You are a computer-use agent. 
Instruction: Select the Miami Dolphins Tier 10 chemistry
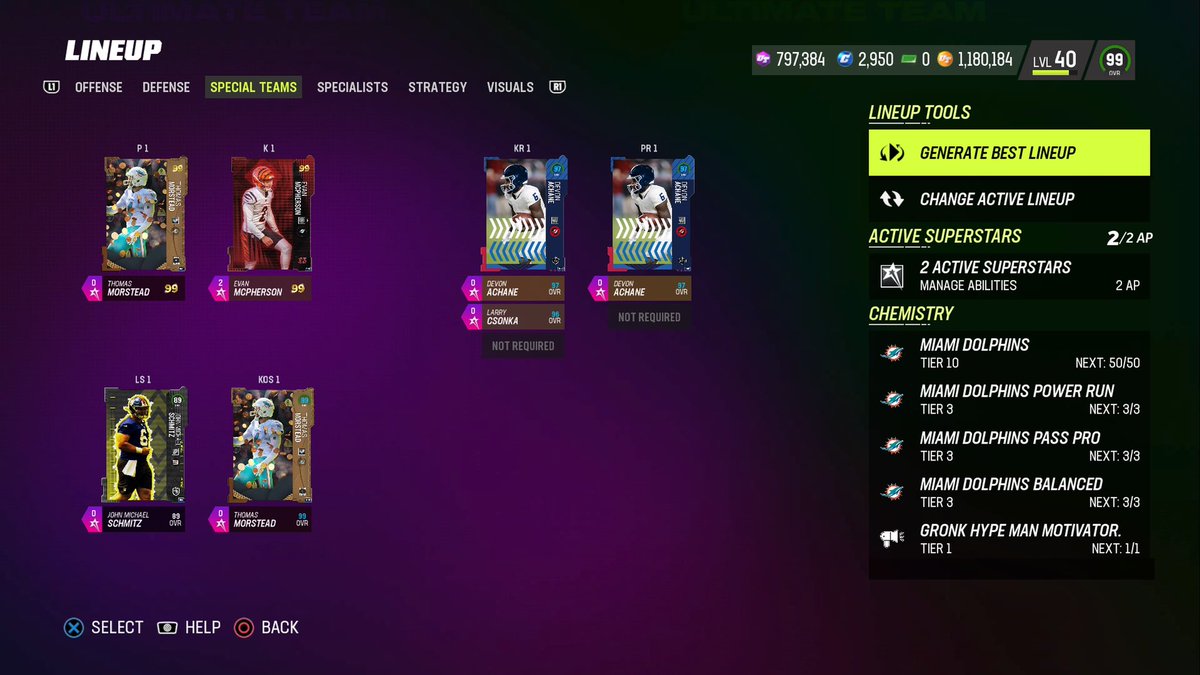coord(1009,353)
